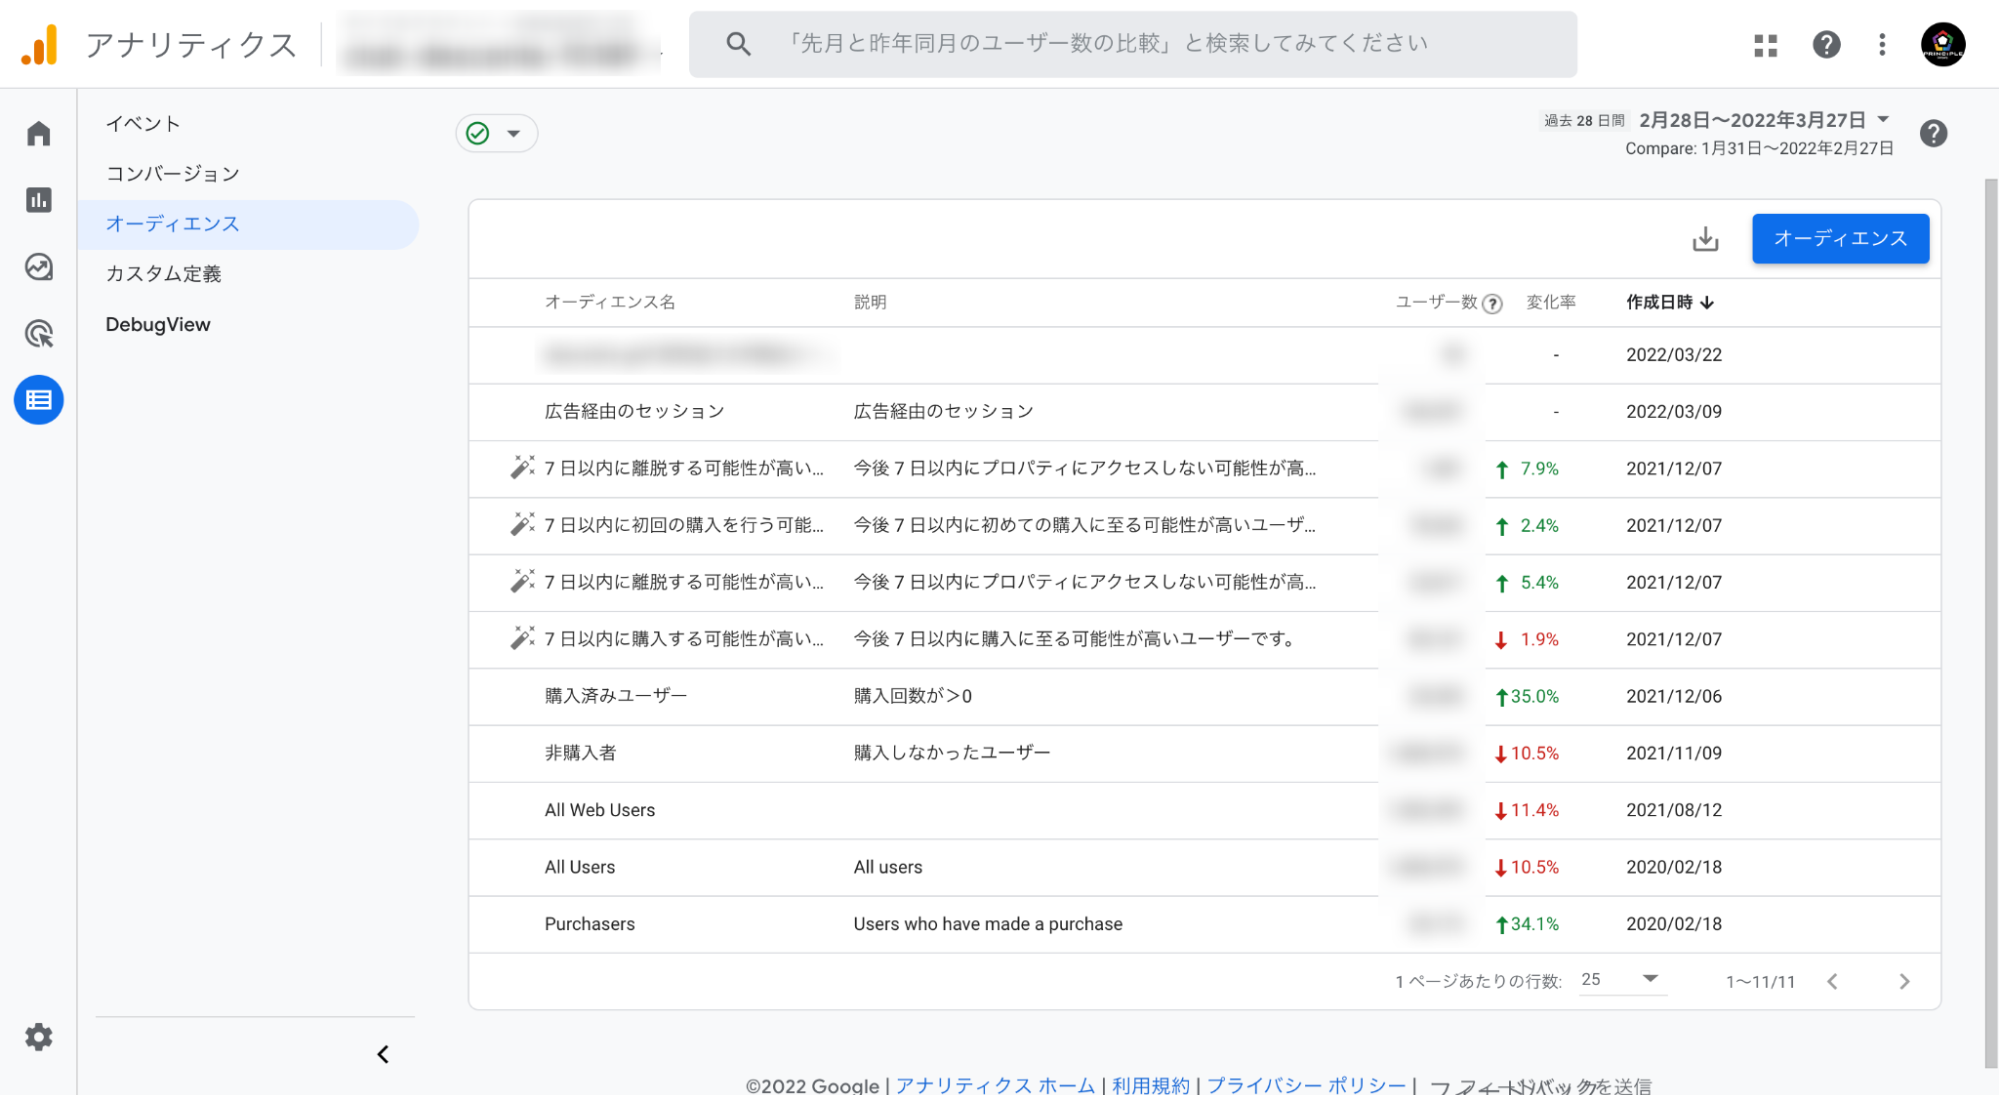This screenshot has width=1999, height=1096.
Task: Open the Advertising target icon
Action: pos(38,334)
